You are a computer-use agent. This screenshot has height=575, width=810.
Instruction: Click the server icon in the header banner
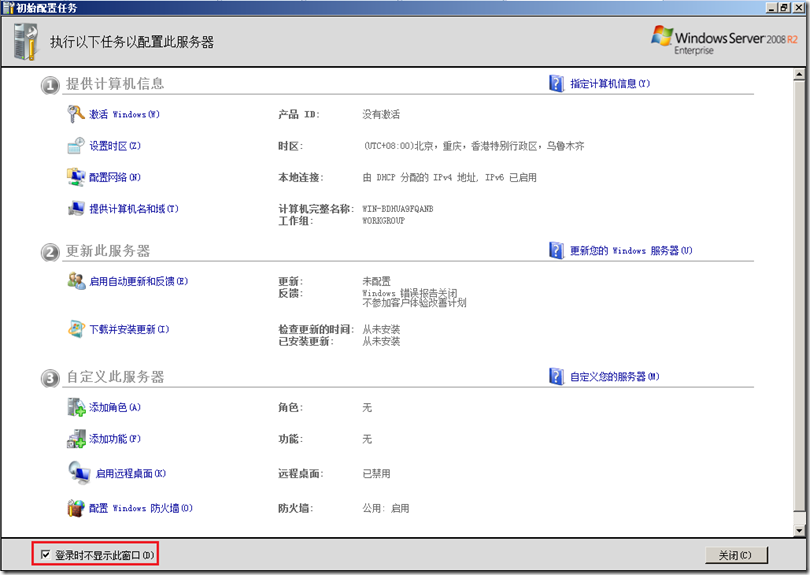[26, 42]
